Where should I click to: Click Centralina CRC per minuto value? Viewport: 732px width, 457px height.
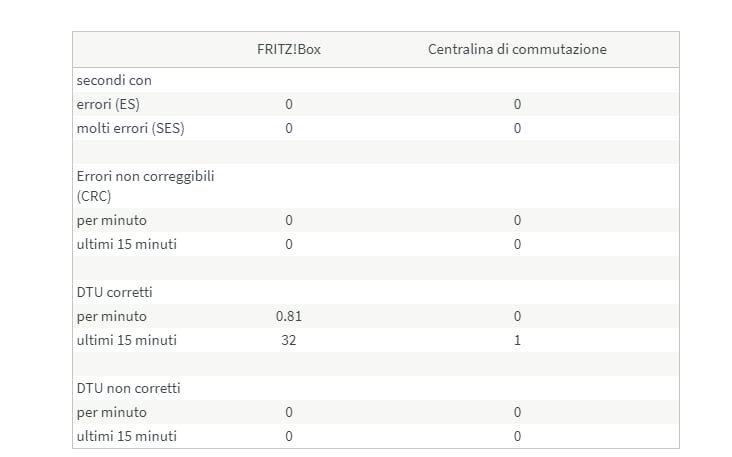517,220
